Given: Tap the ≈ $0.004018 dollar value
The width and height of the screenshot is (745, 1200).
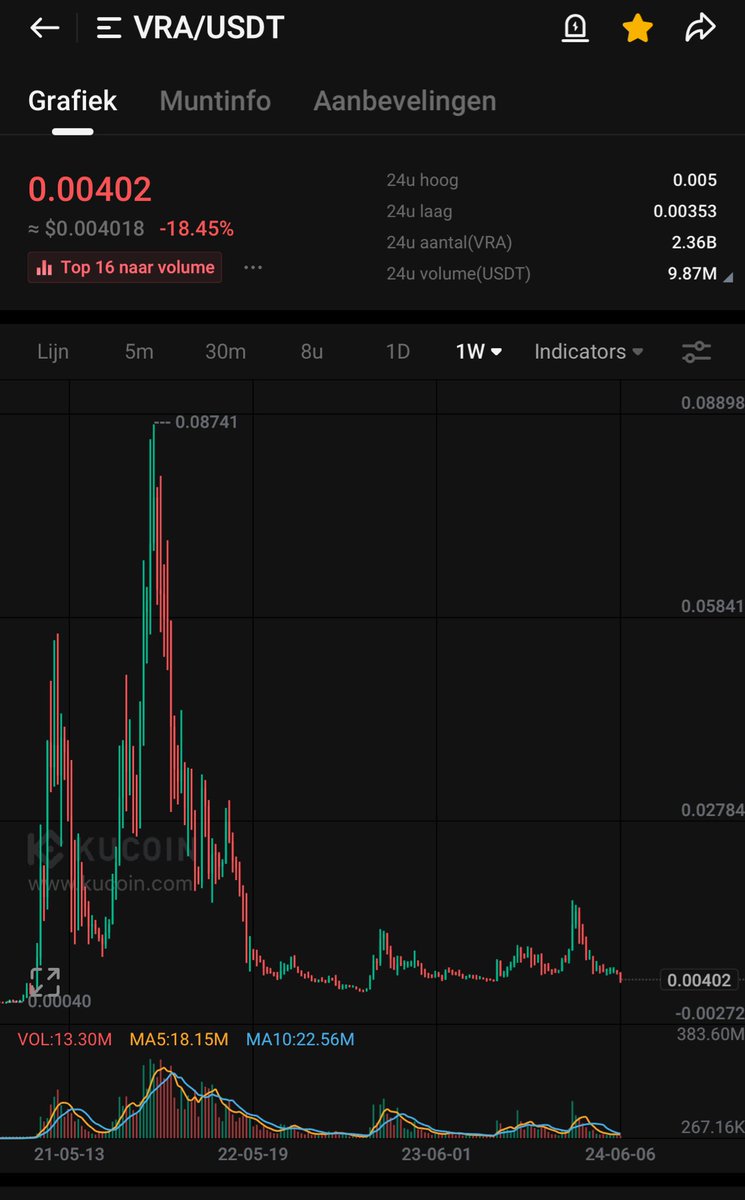Looking at the screenshot, I should click(86, 229).
